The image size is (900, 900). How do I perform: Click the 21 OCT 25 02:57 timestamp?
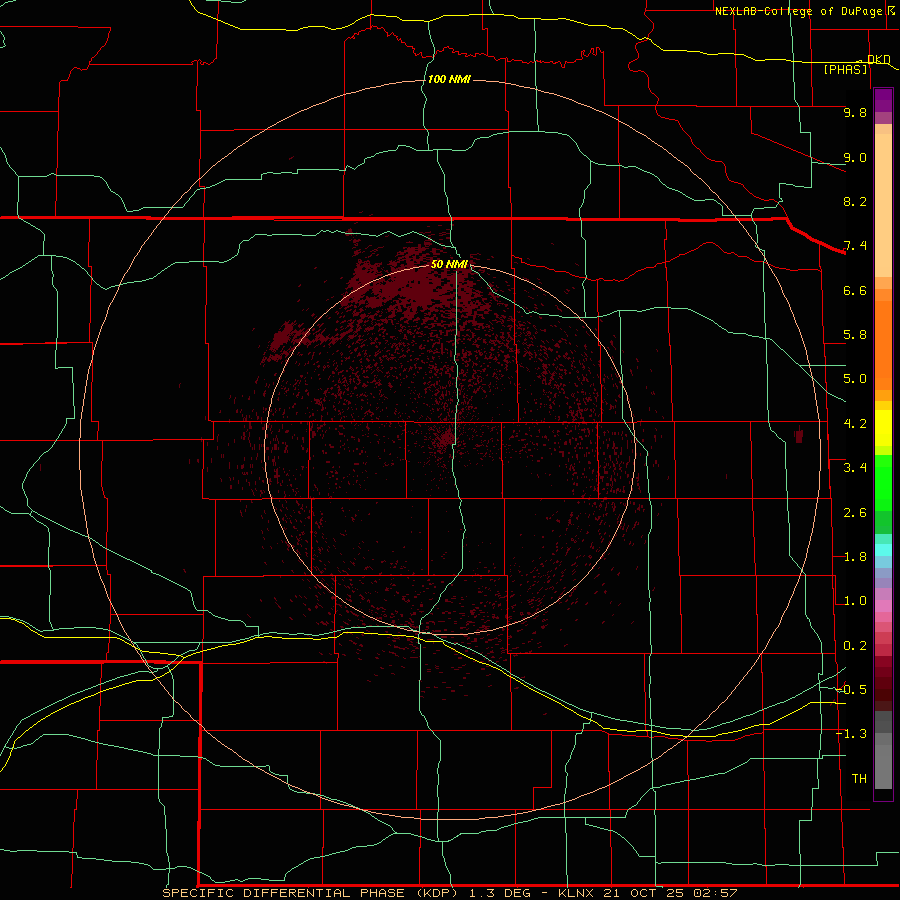point(670,893)
